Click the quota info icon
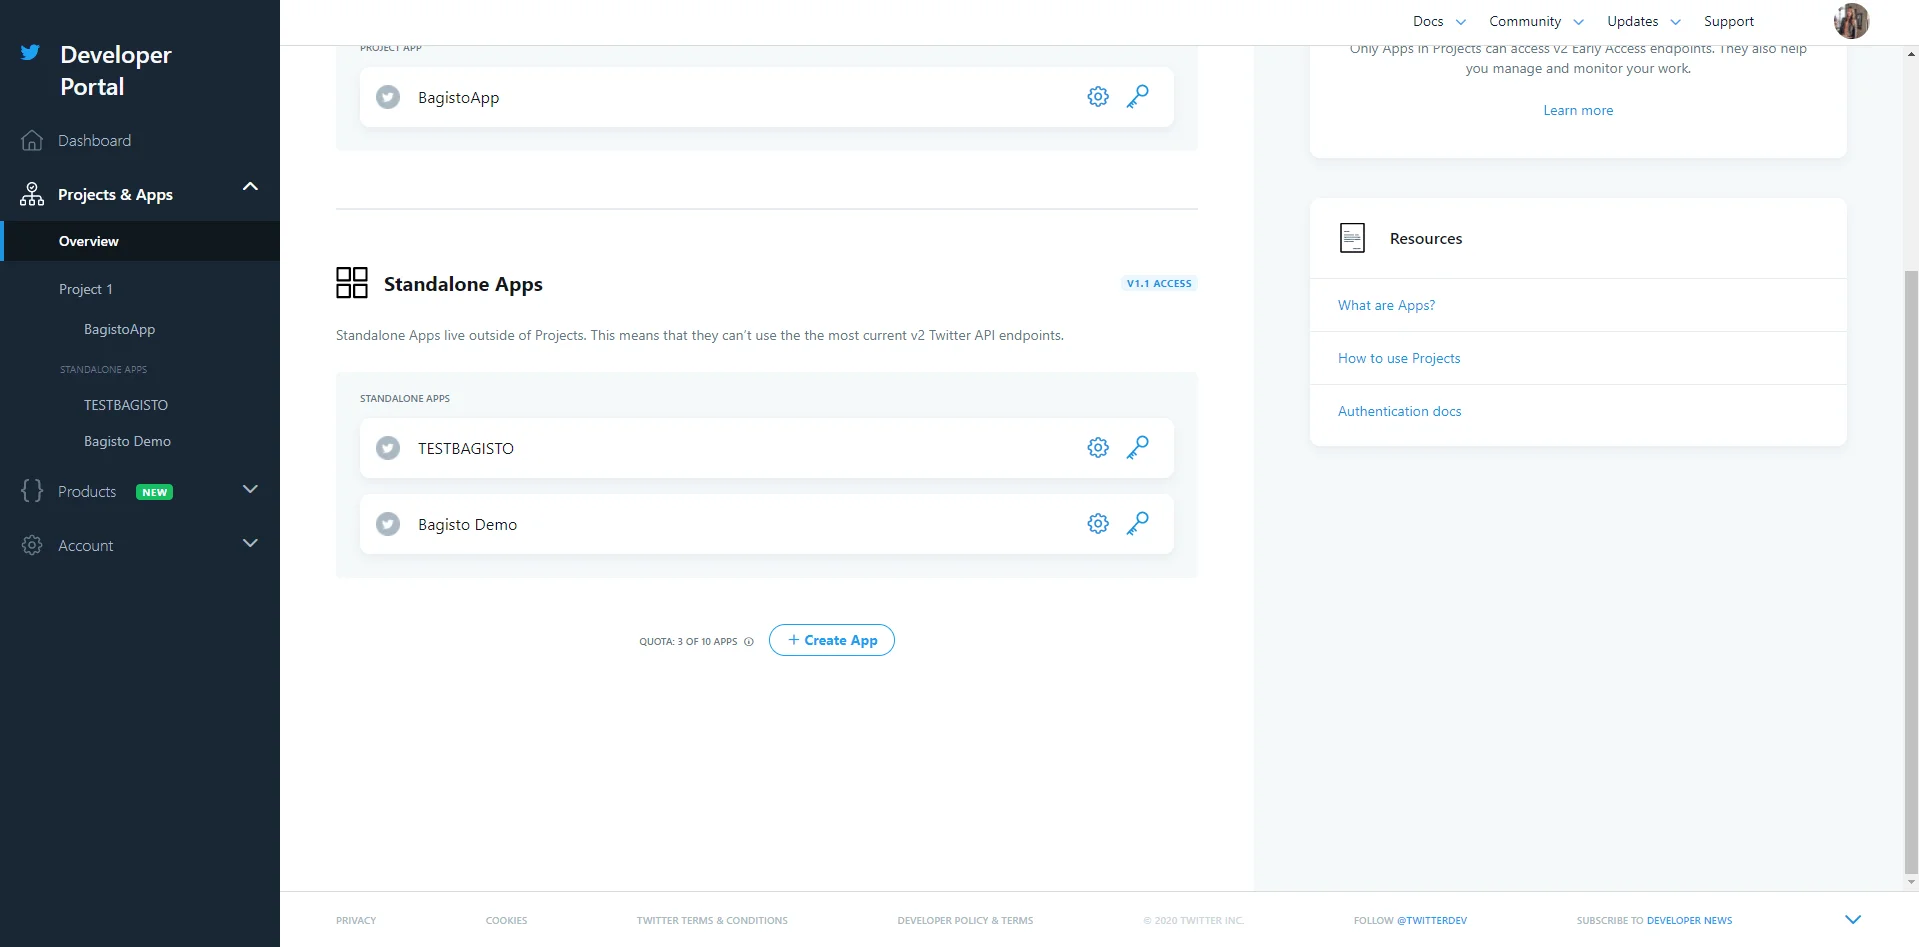1919x947 pixels. (x=749, y=642)
